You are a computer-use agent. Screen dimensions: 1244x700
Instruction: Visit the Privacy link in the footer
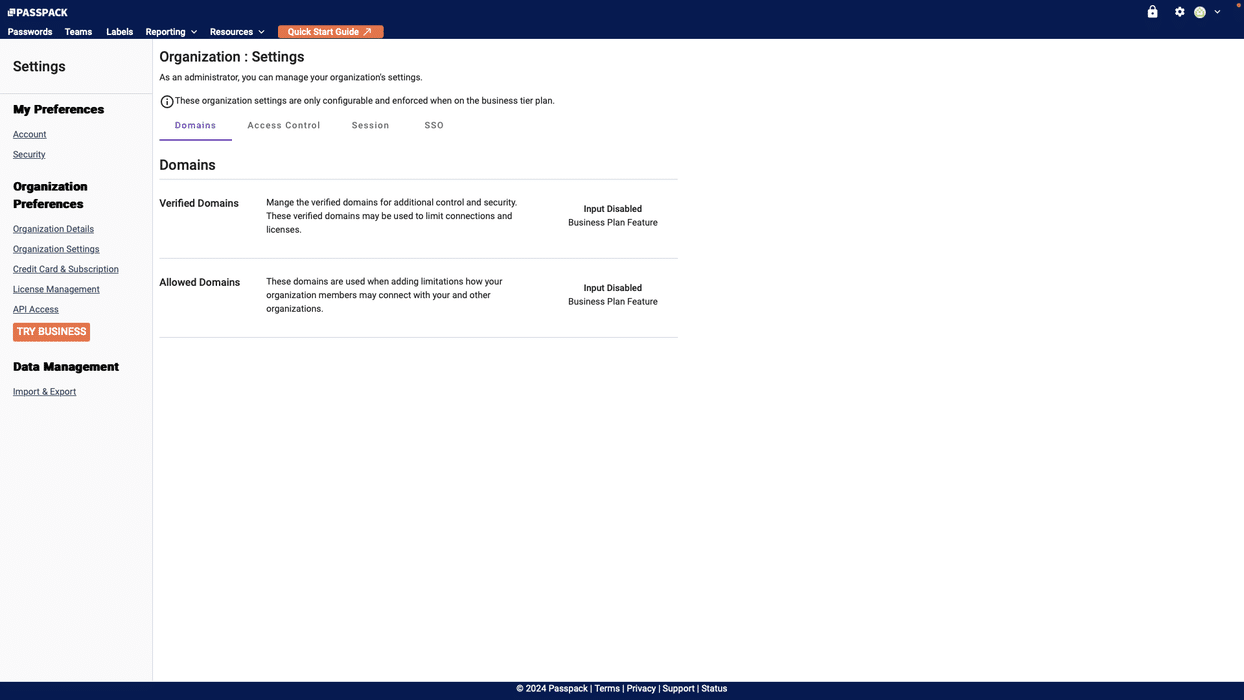click(641, 688)
